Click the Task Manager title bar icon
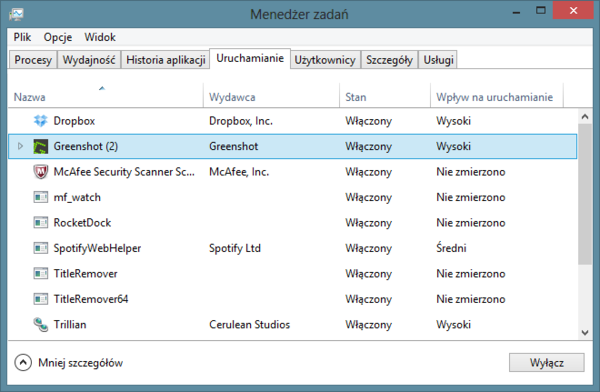Viewport: 600px width, 392px height. coord(16,15)
